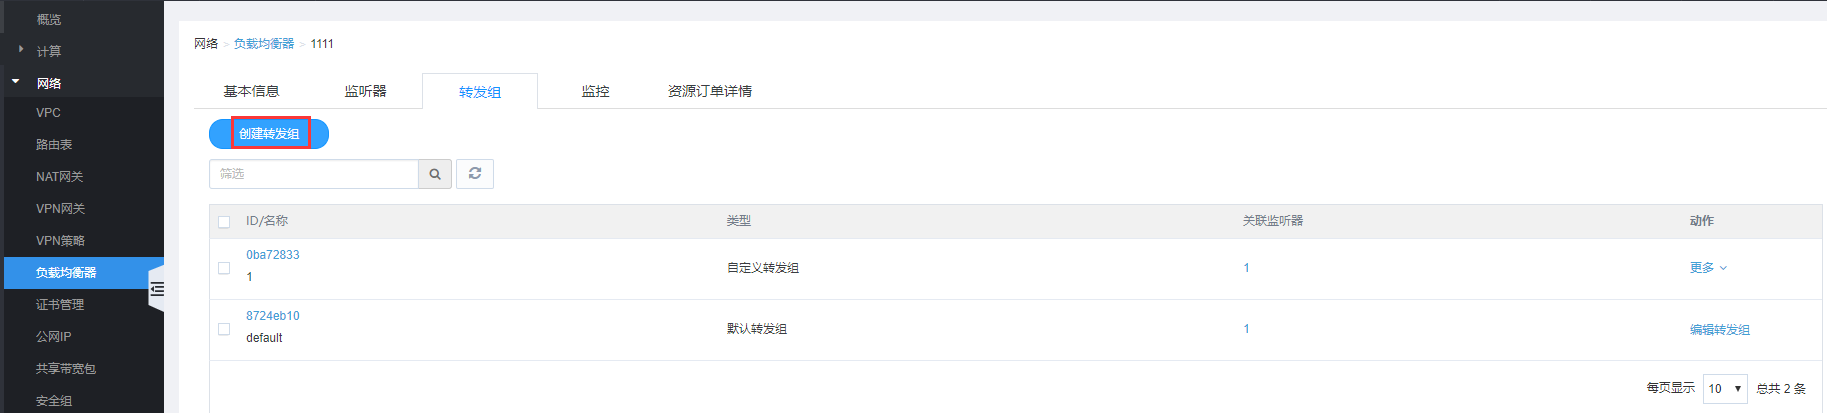Click the 负载均衡器 breadcrumb link
Screen dimensions: 1827x413
[x=264, y=44]
